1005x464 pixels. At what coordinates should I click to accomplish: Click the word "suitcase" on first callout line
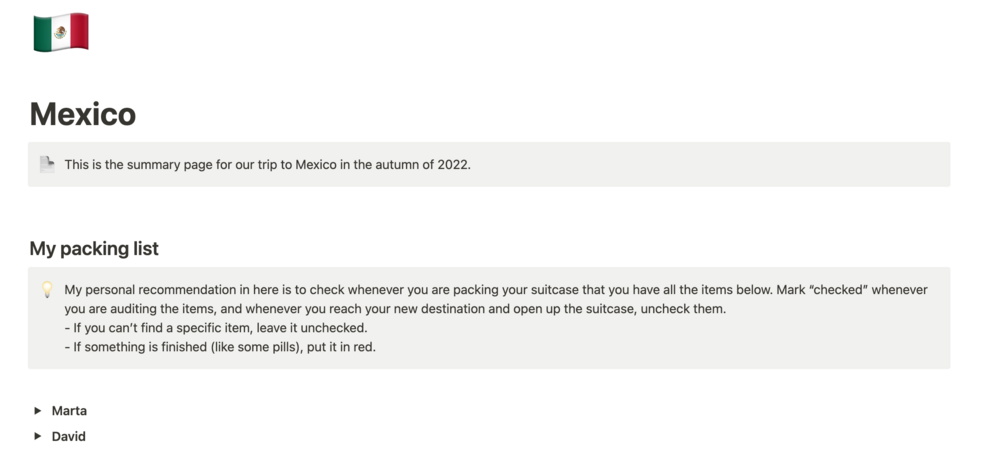click(x=556, y=290)
